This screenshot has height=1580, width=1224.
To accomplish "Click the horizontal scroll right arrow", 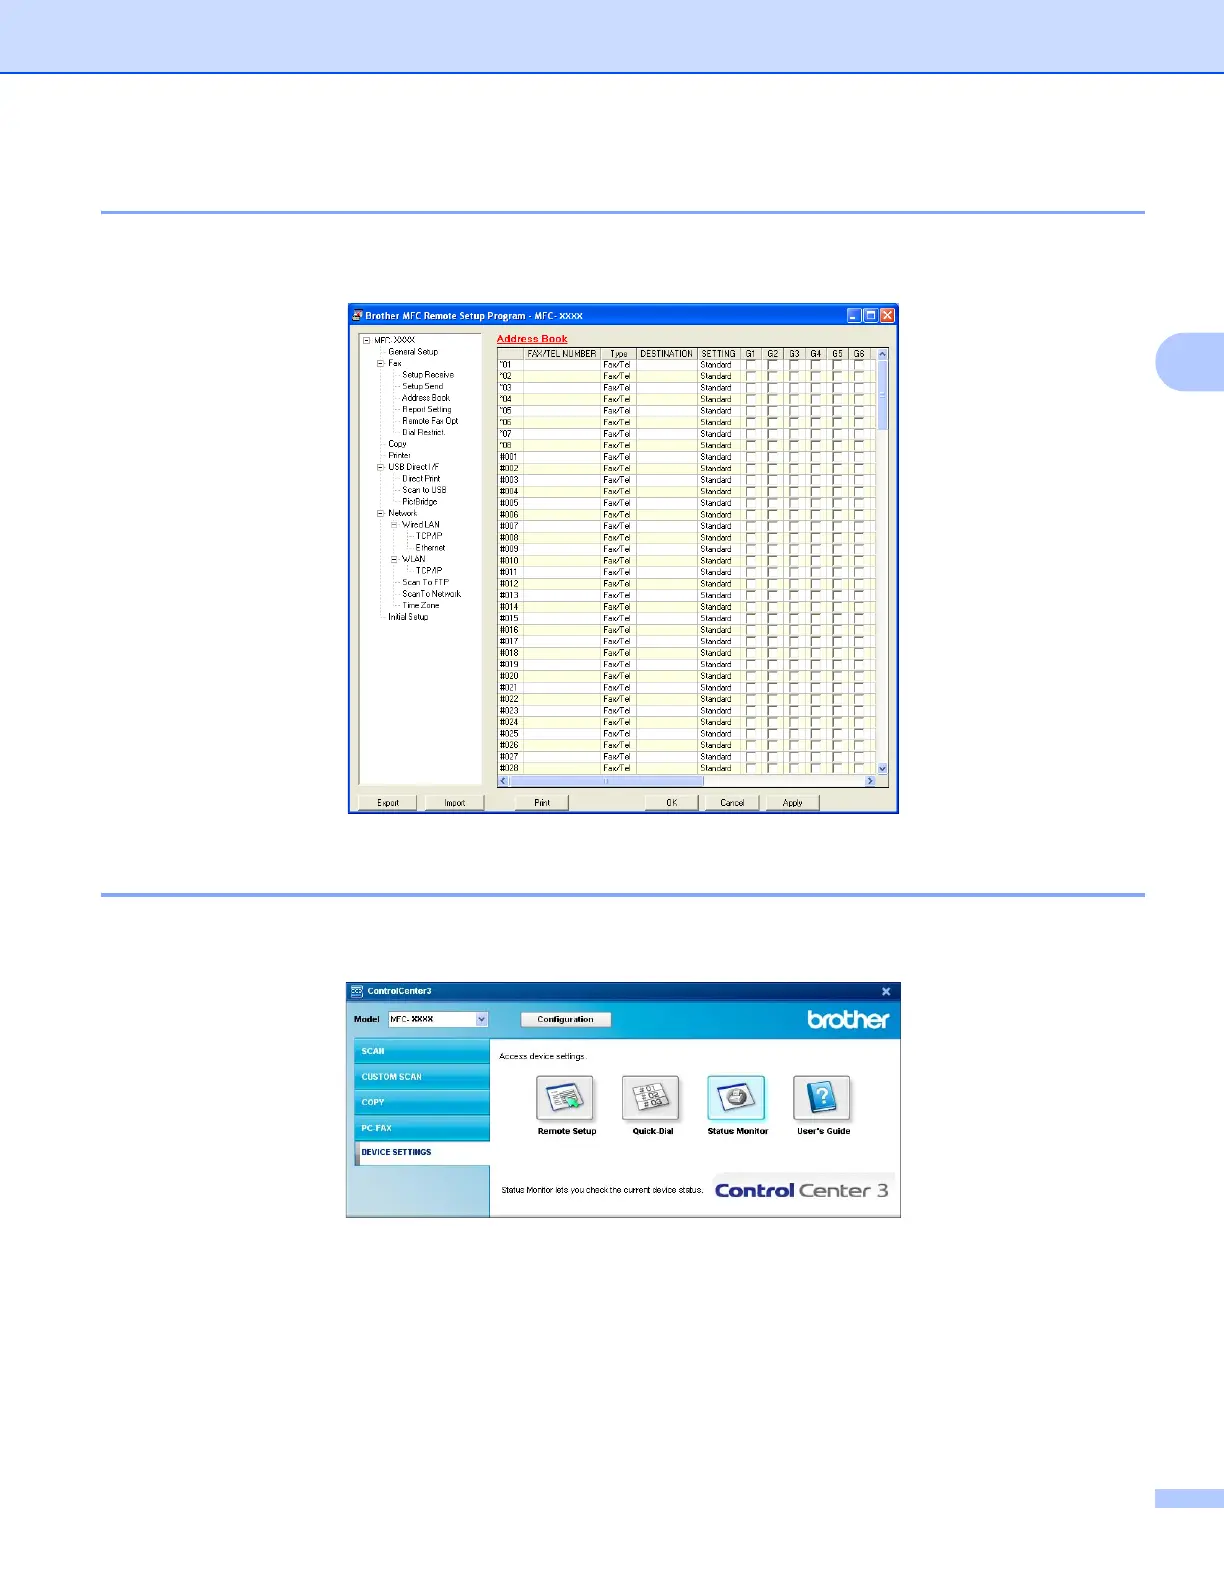I will (870, 781).
